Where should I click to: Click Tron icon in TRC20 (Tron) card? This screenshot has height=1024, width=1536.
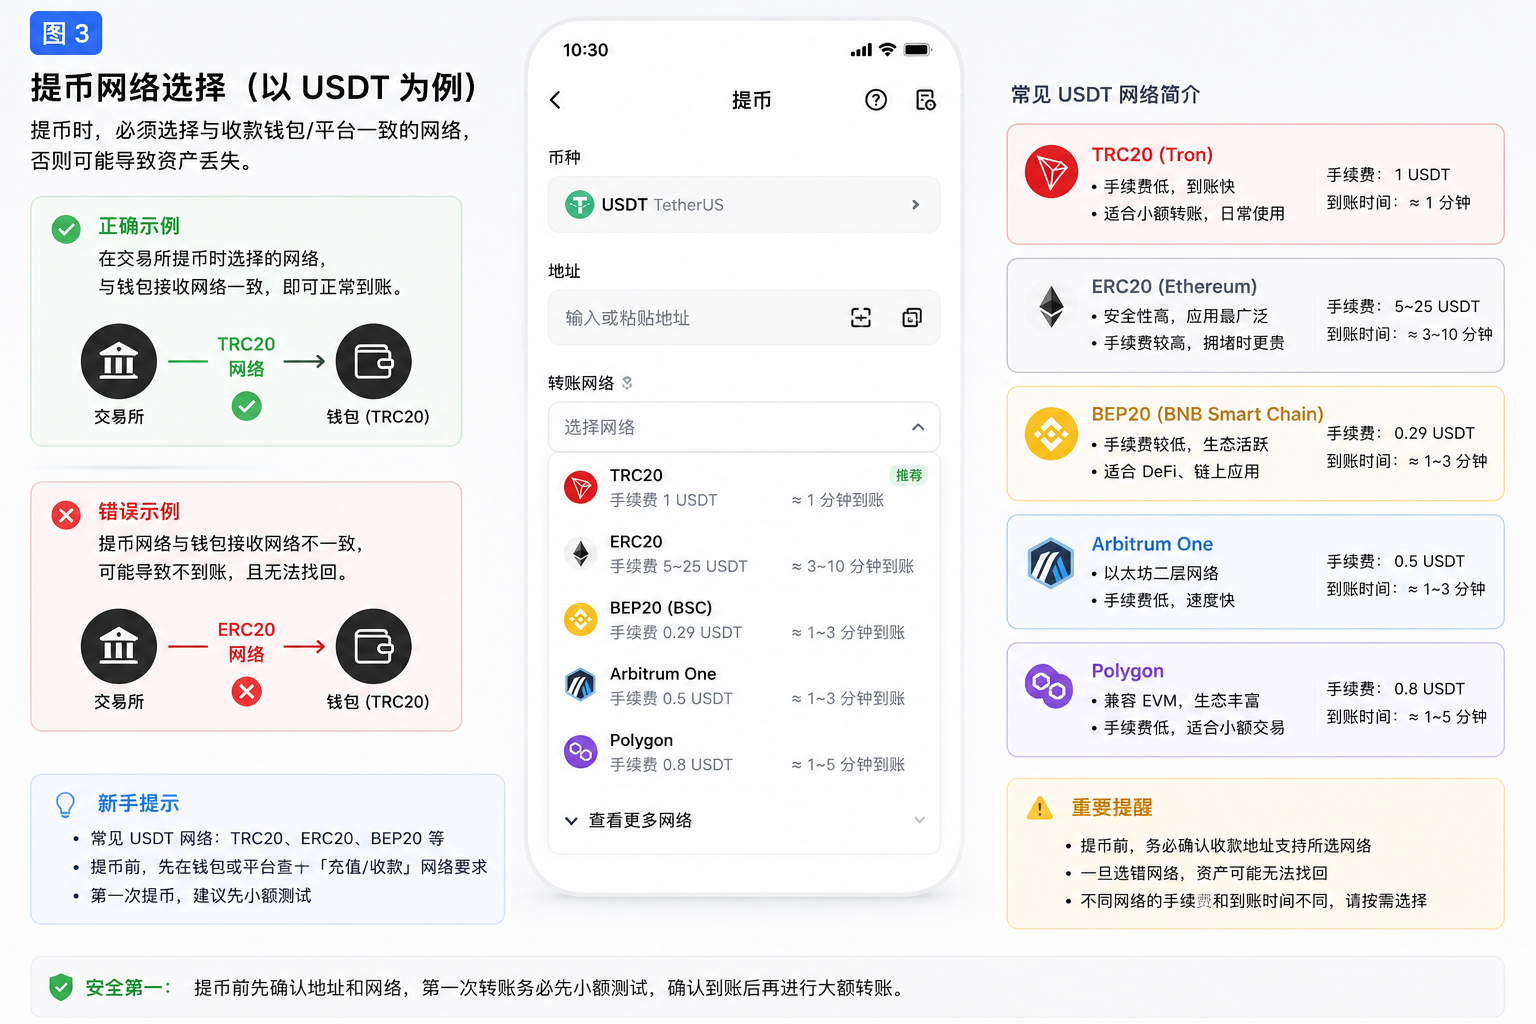pos(1051,172)
